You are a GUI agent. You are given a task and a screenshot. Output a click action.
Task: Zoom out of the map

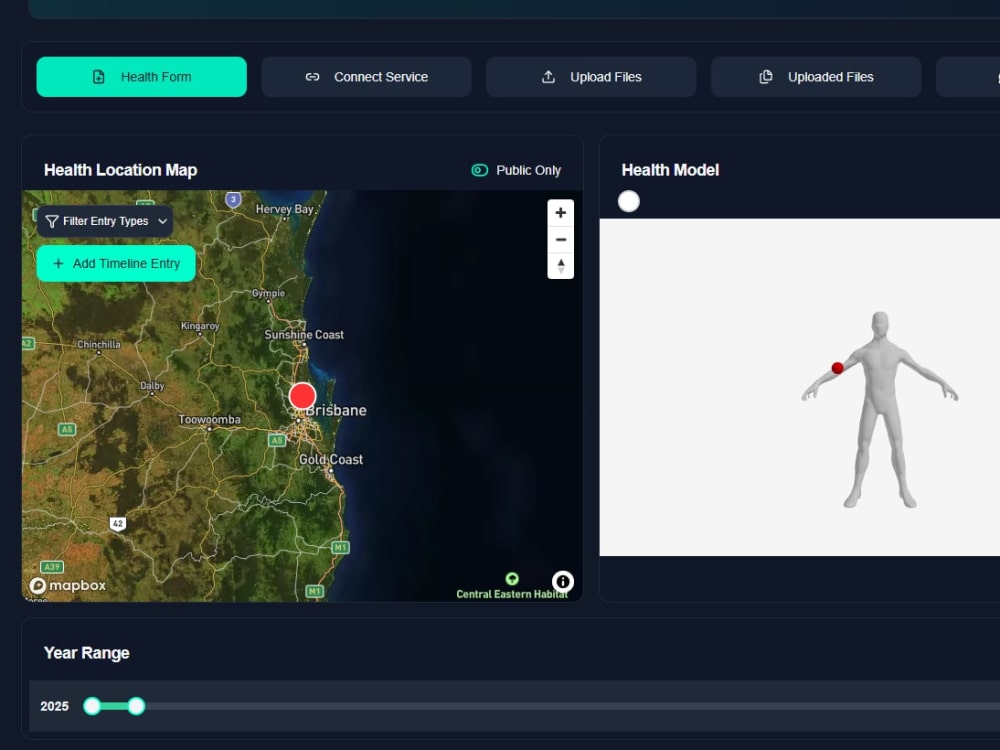point(561,240)
